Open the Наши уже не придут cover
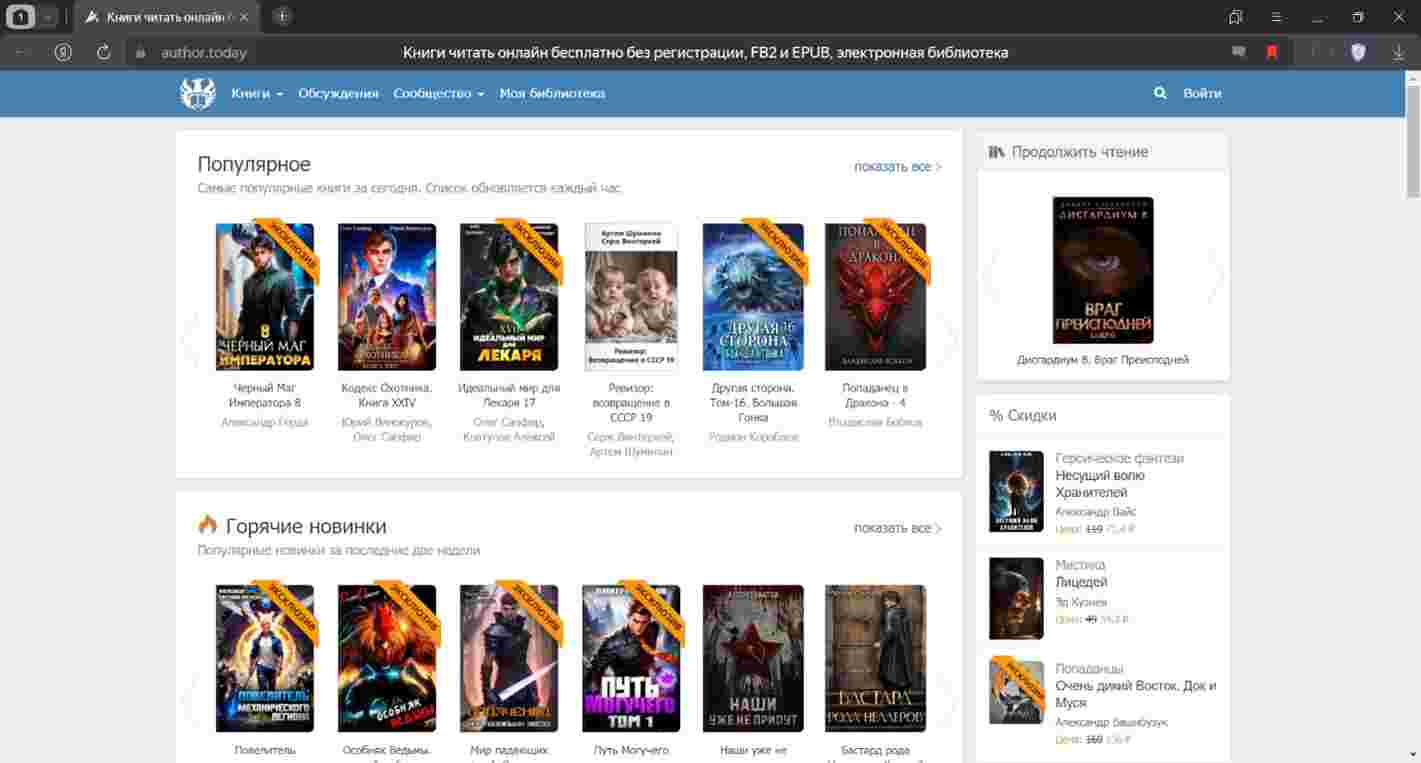Screen dimensions: 1421x763 (x=753, y=658)
